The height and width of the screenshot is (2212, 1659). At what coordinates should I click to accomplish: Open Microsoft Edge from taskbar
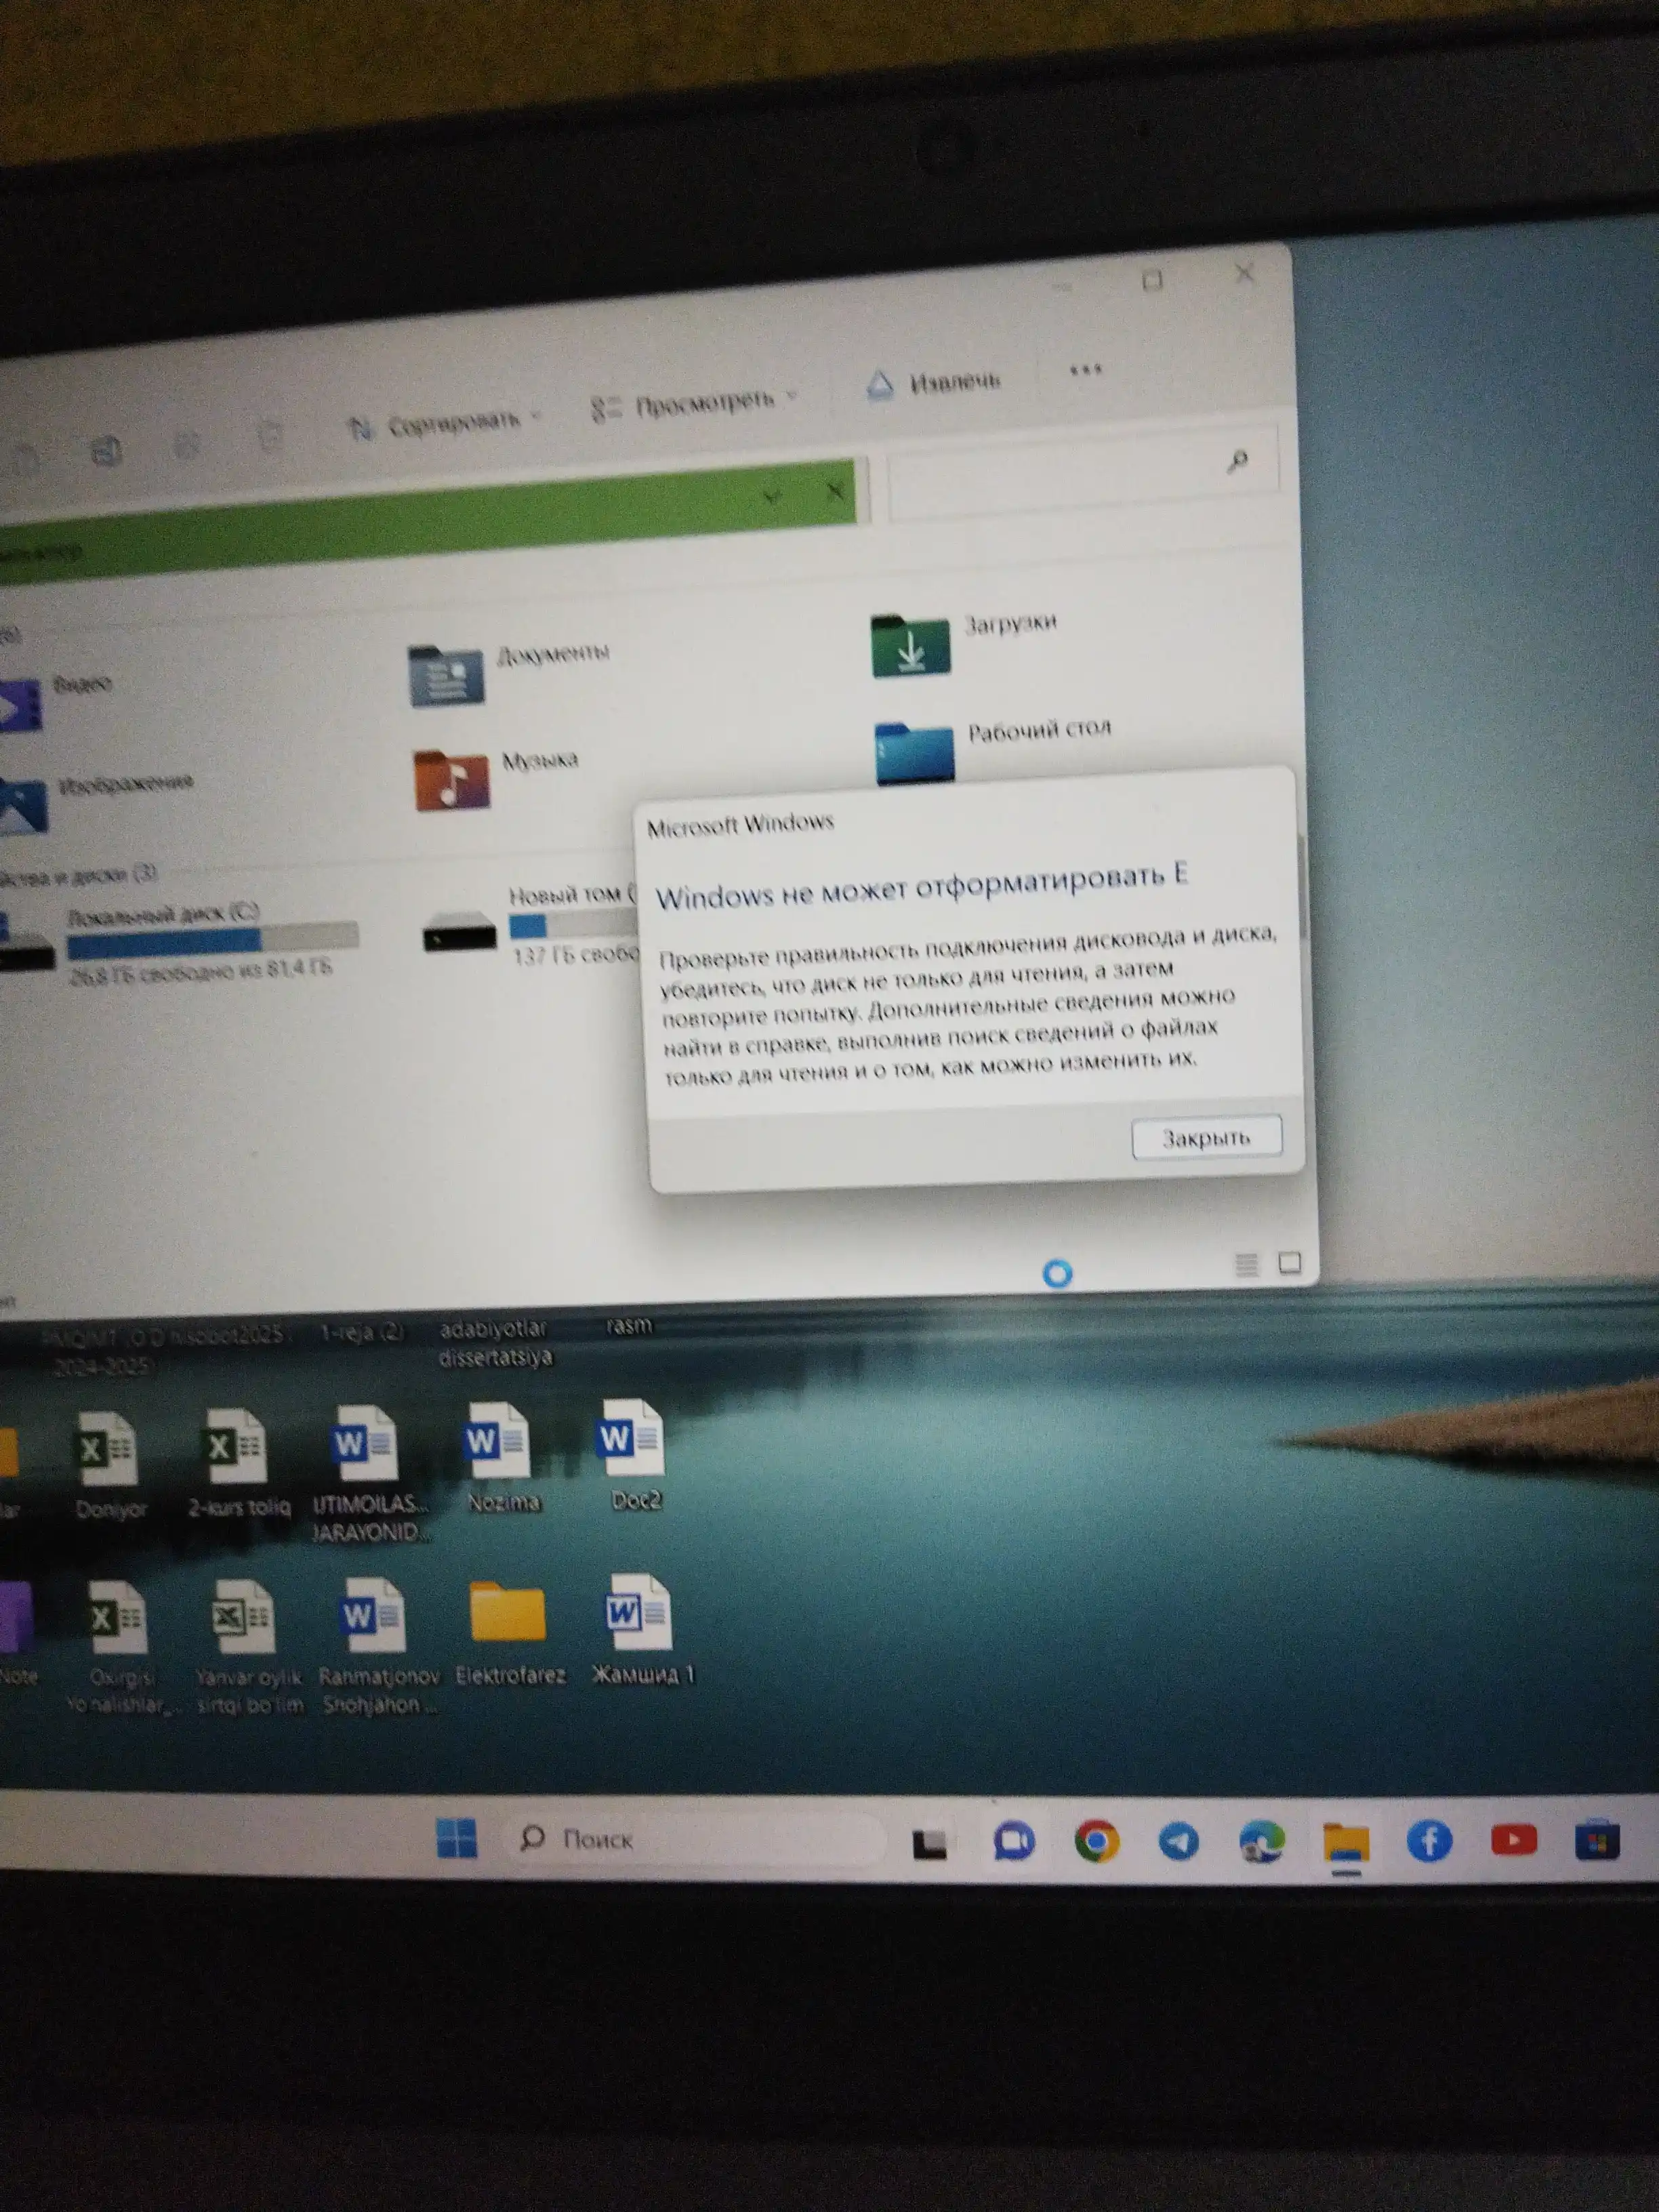click(x=1261, y=1841)
